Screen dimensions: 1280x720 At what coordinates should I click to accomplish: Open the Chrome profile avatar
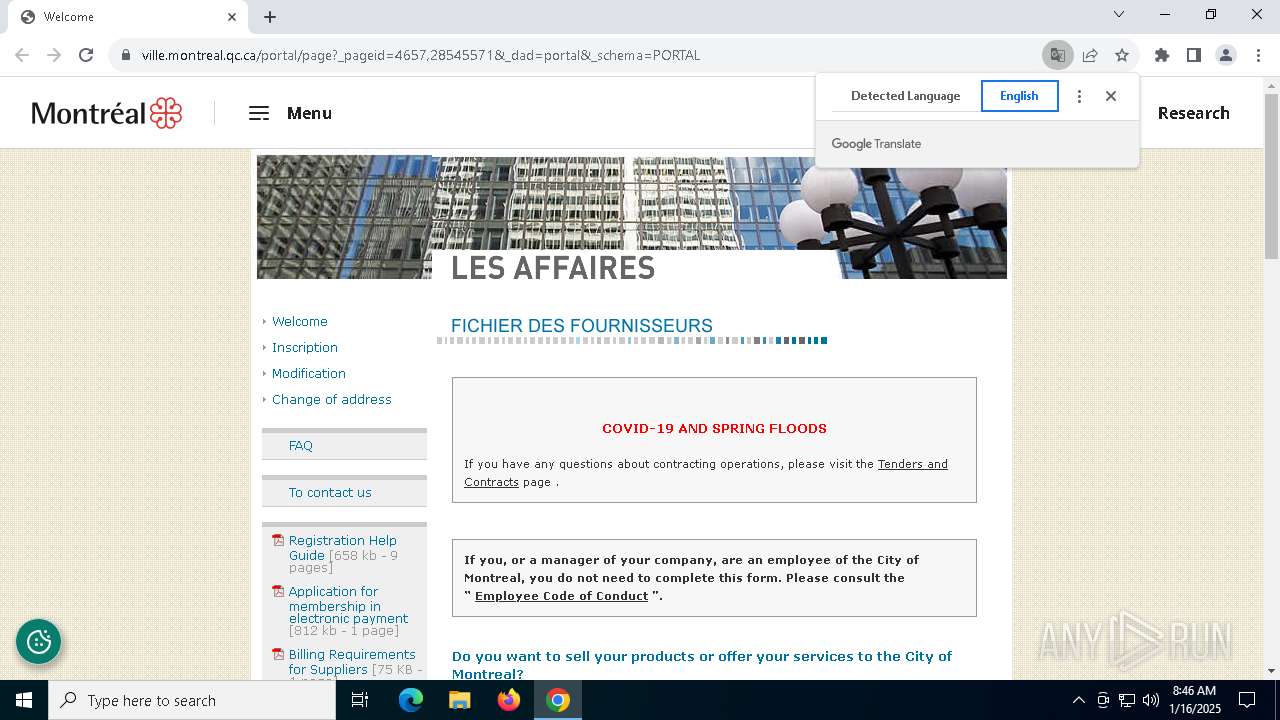tap(1226, 55)
